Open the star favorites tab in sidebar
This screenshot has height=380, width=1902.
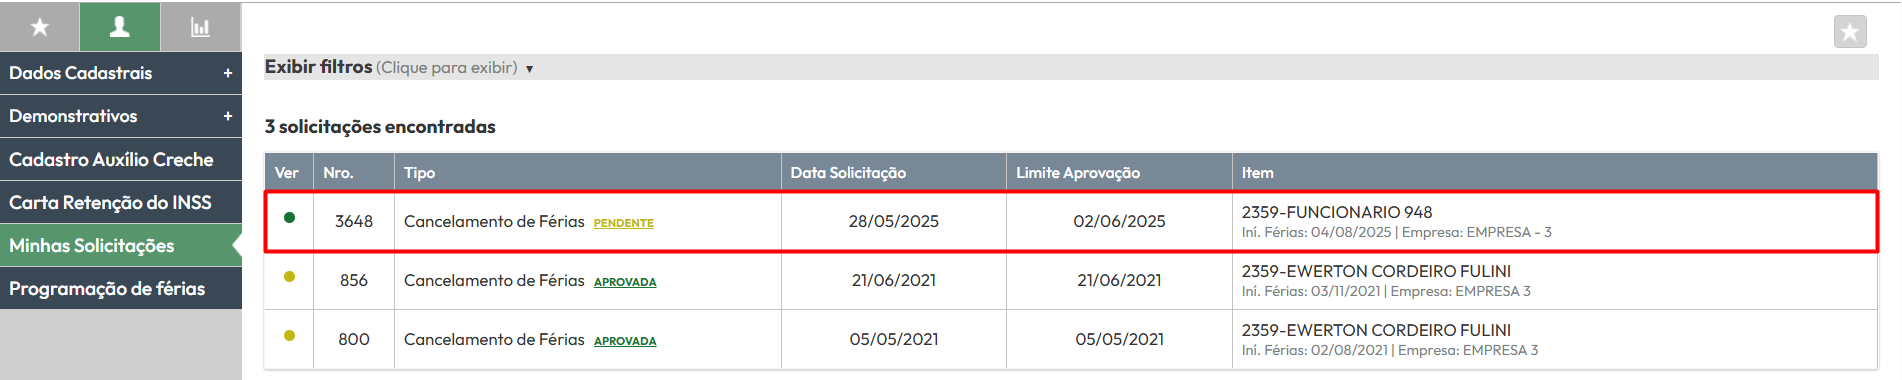40,27
